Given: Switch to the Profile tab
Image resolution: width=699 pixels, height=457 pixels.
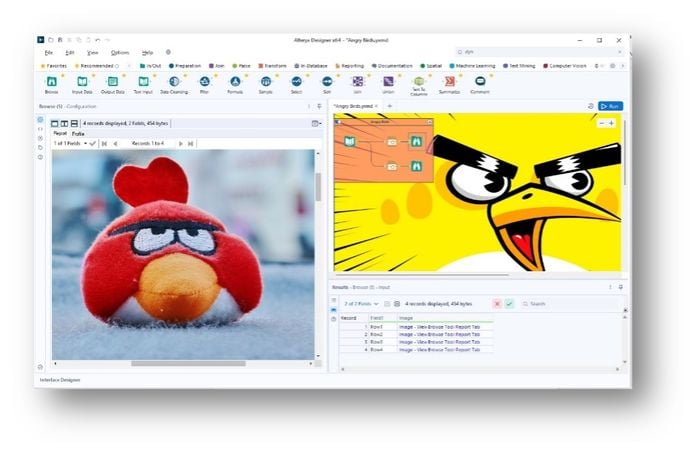Looking at the screenshot, I should [x=78, y=134].
